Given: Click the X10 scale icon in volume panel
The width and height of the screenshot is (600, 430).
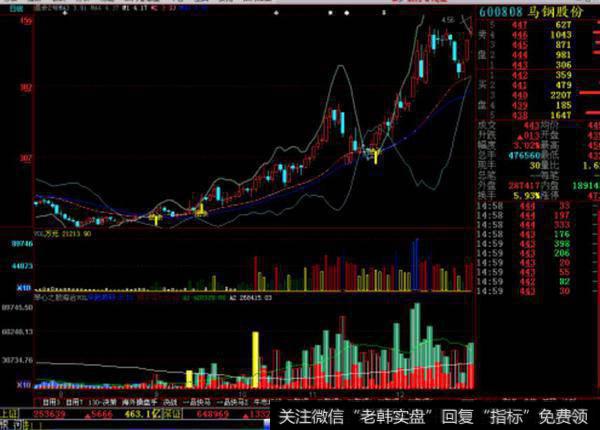Looking at the screenshot, I should pyautogui.click(x=24, y=288).
